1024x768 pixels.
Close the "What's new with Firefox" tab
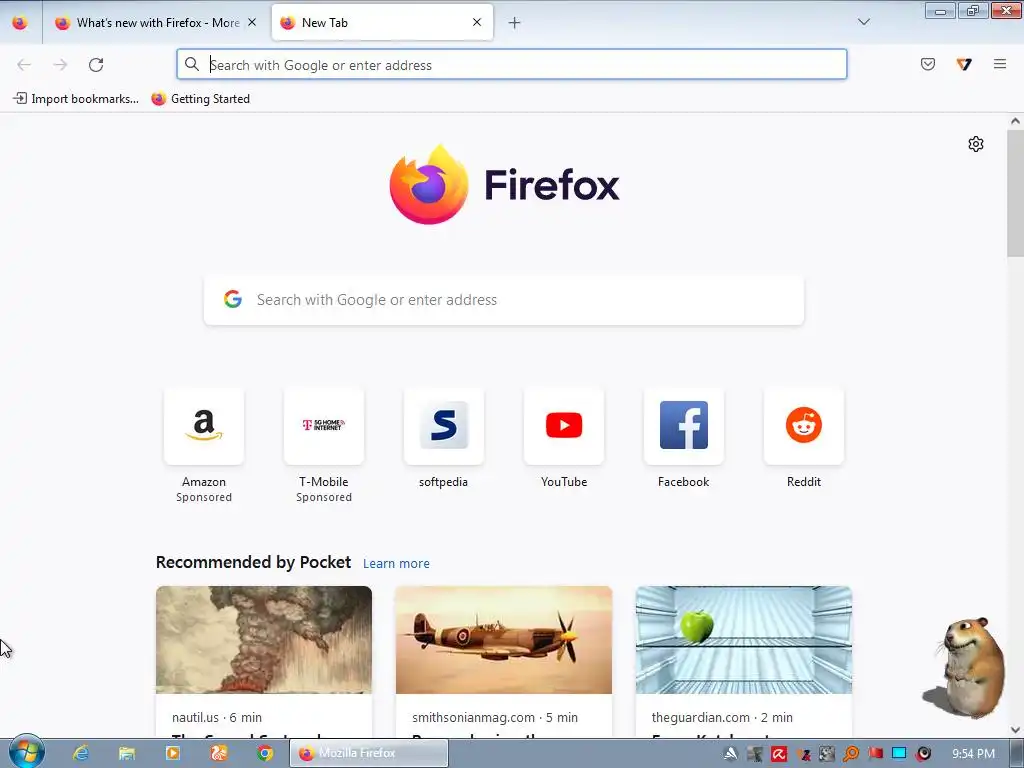[252, 22]
